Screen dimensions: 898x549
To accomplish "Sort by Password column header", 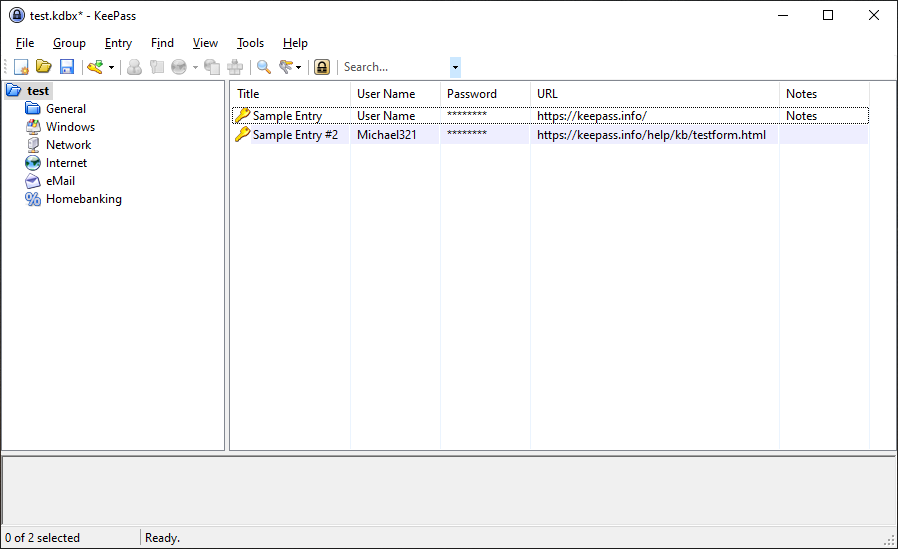I will [485, 94].
